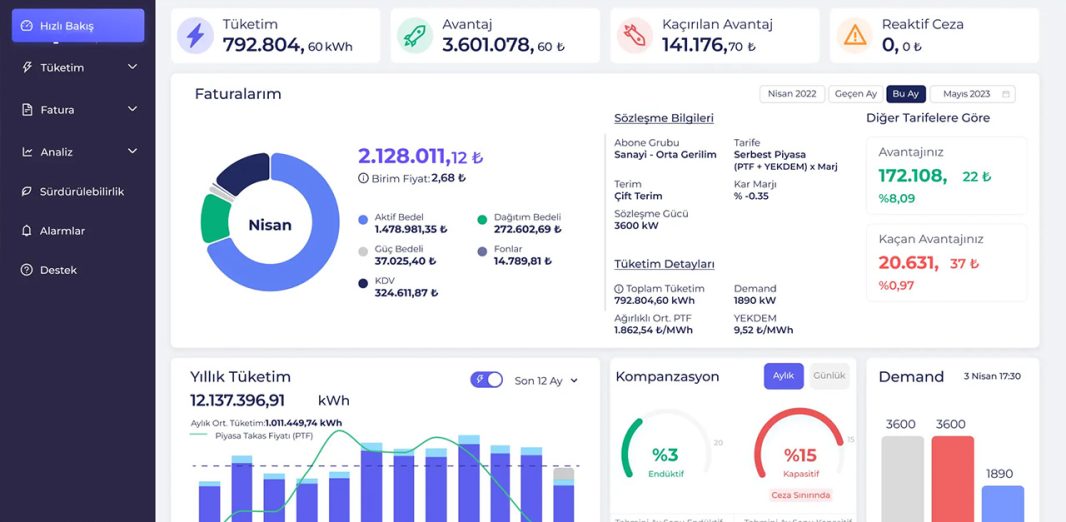Click the Aktif Bedel blue legend dot
The width and height of the screenshot is (1066, 522).
[x=363, y=220]
